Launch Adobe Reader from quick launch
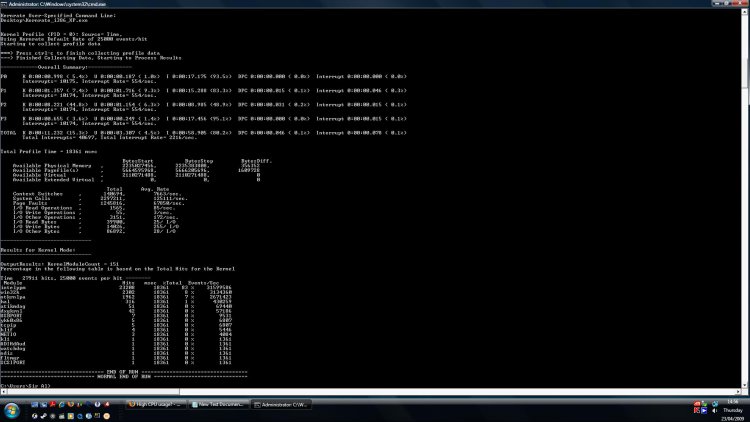 click(53, 404)
